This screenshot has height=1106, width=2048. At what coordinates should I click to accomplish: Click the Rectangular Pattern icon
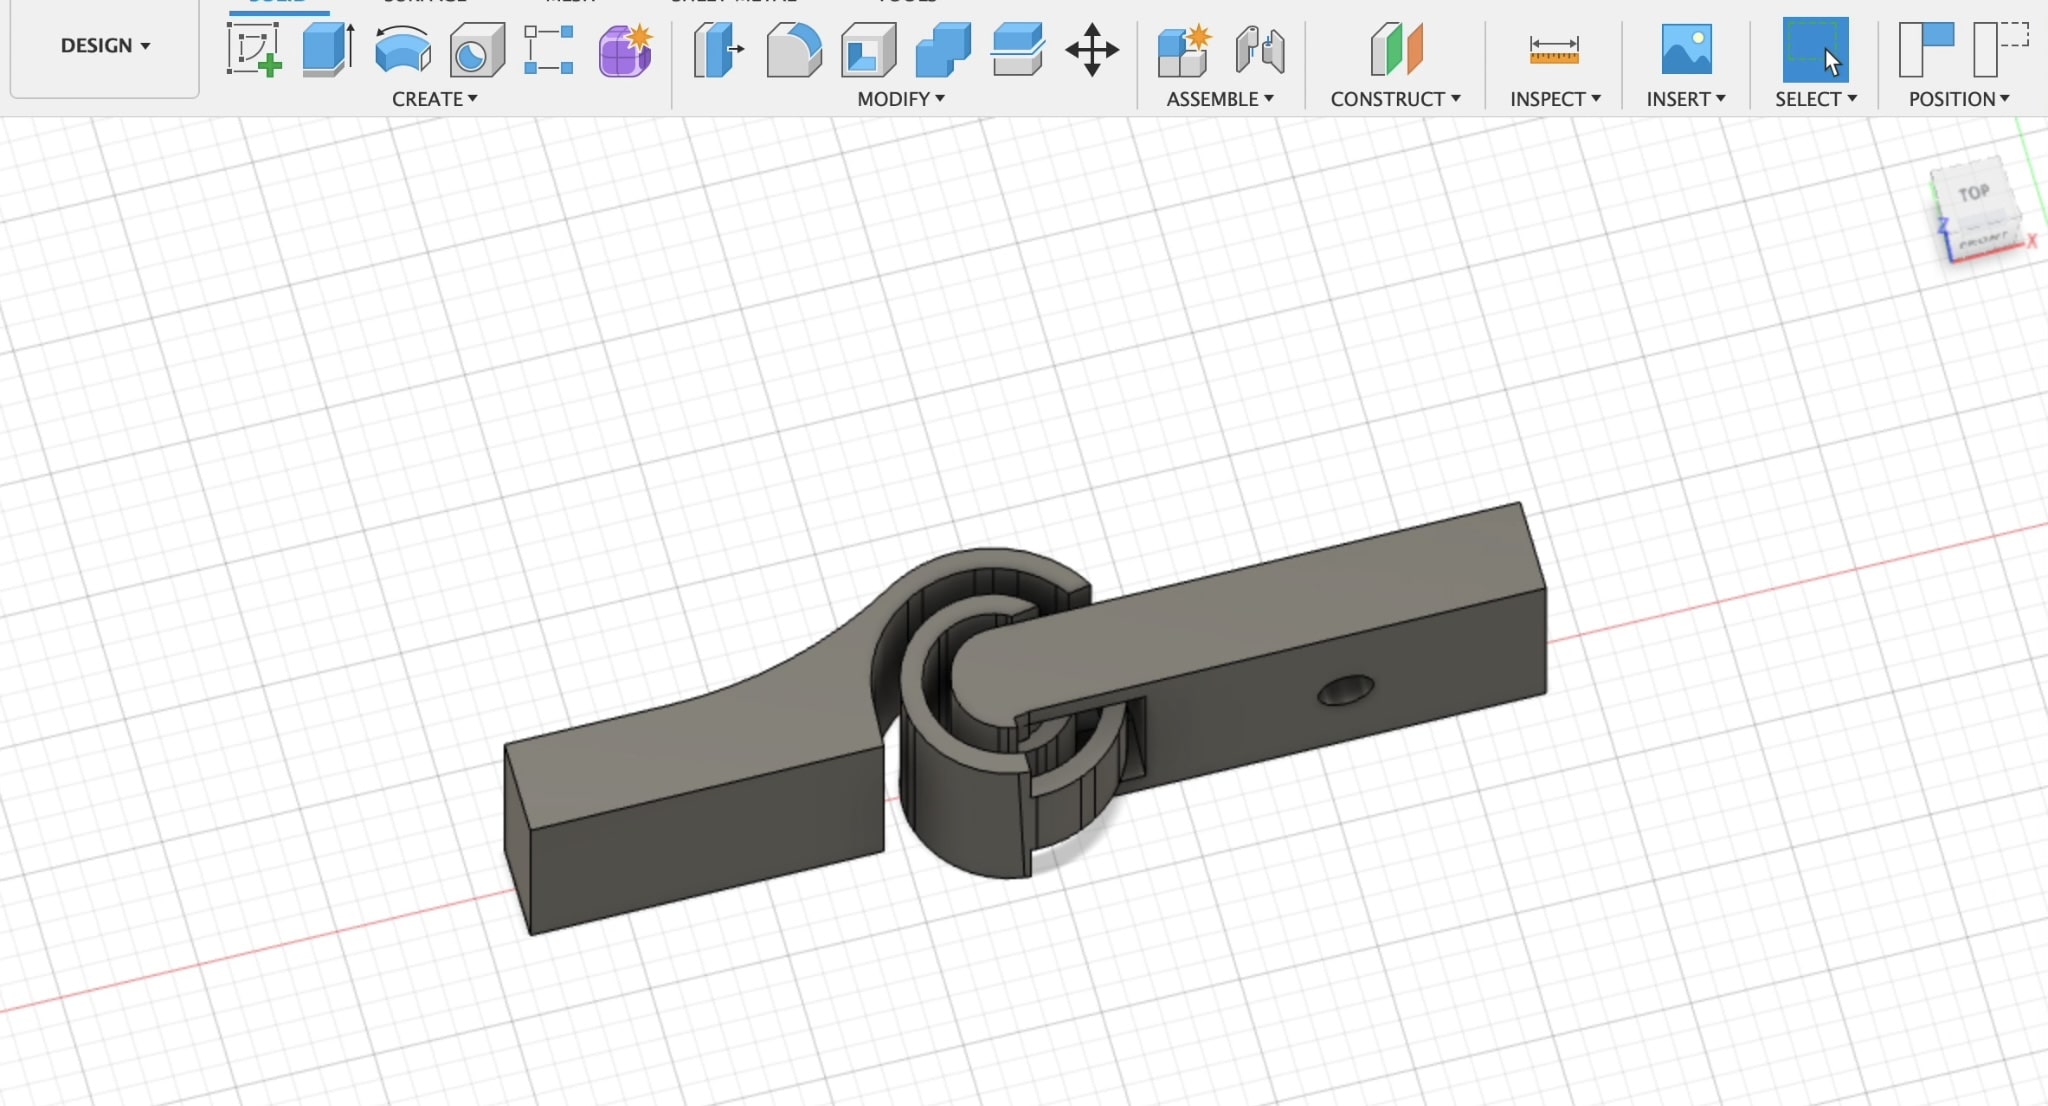549,49
